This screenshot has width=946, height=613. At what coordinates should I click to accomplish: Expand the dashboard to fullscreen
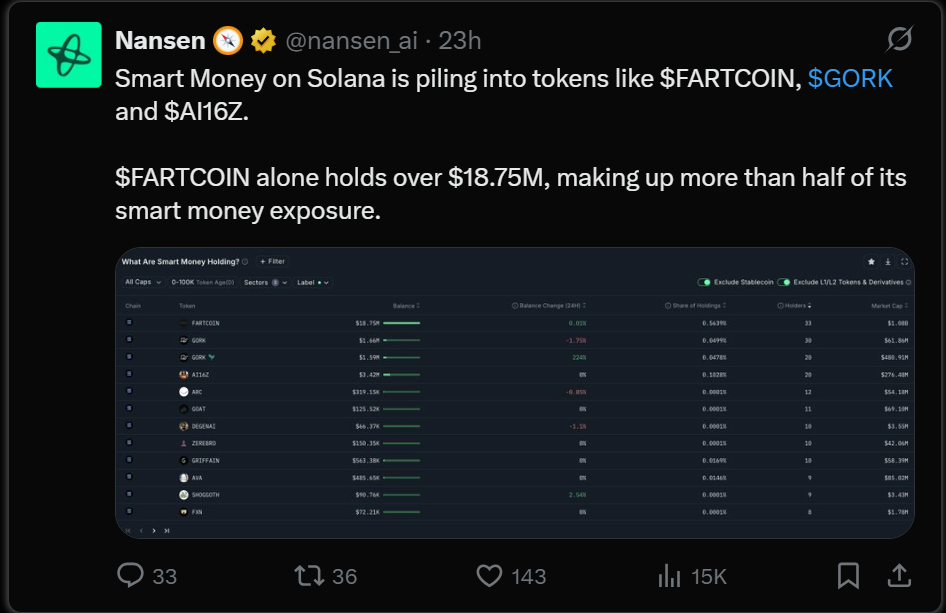click(x=906, y=263)
